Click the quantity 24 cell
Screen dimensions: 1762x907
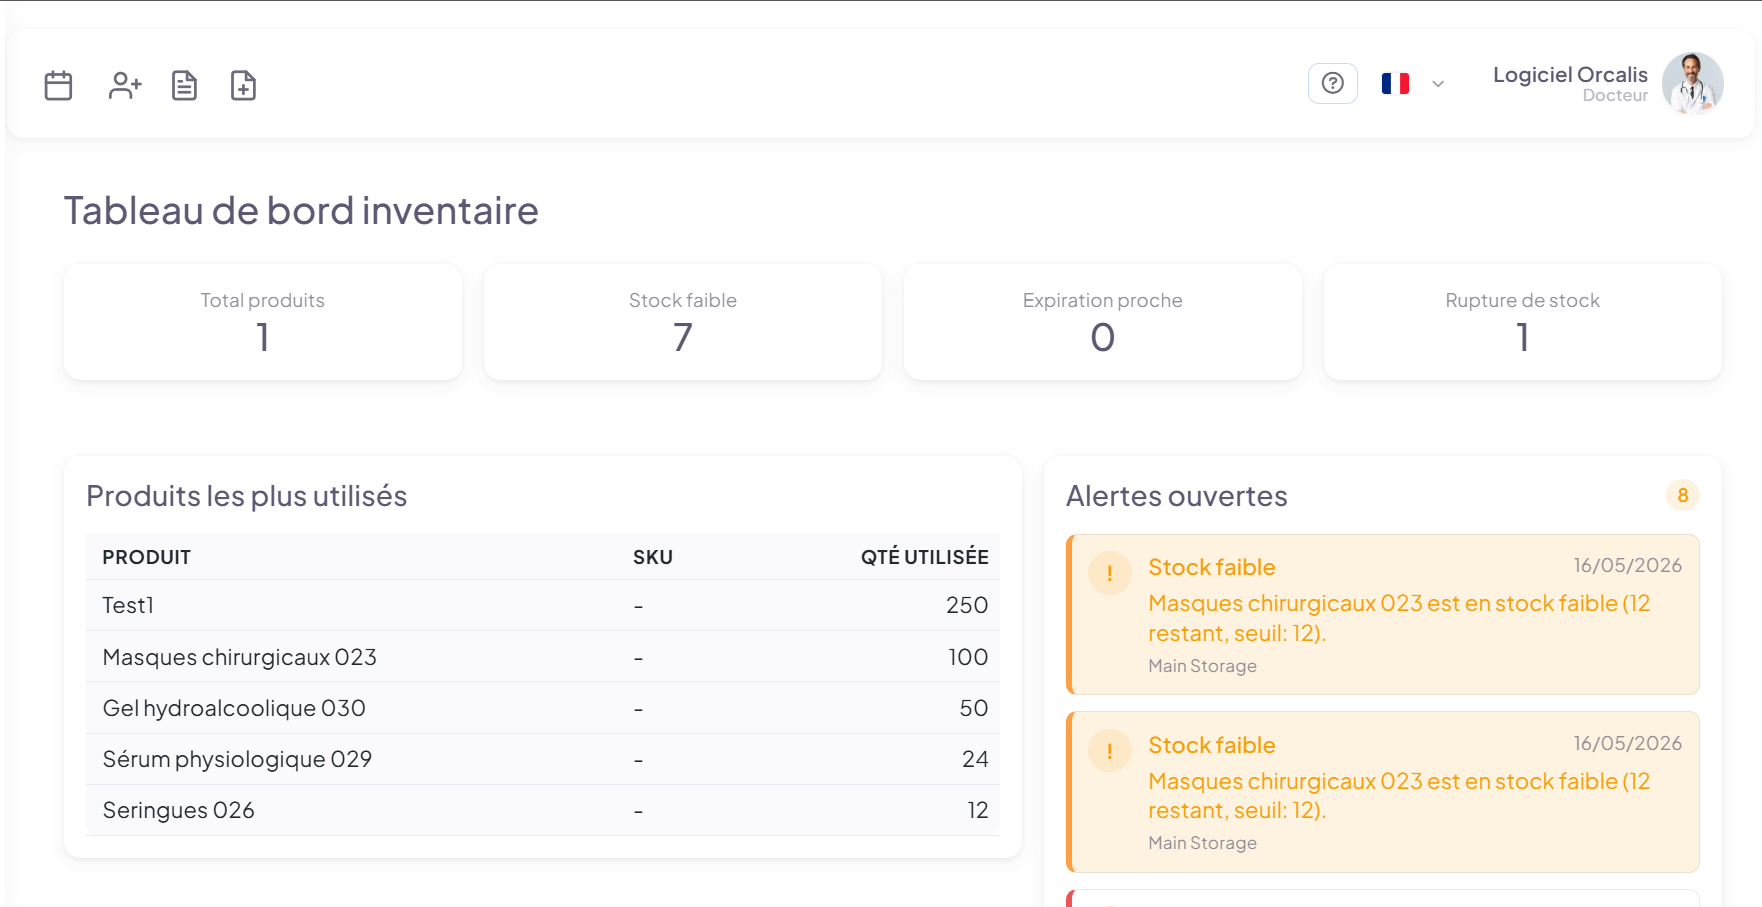coord(975,759)
